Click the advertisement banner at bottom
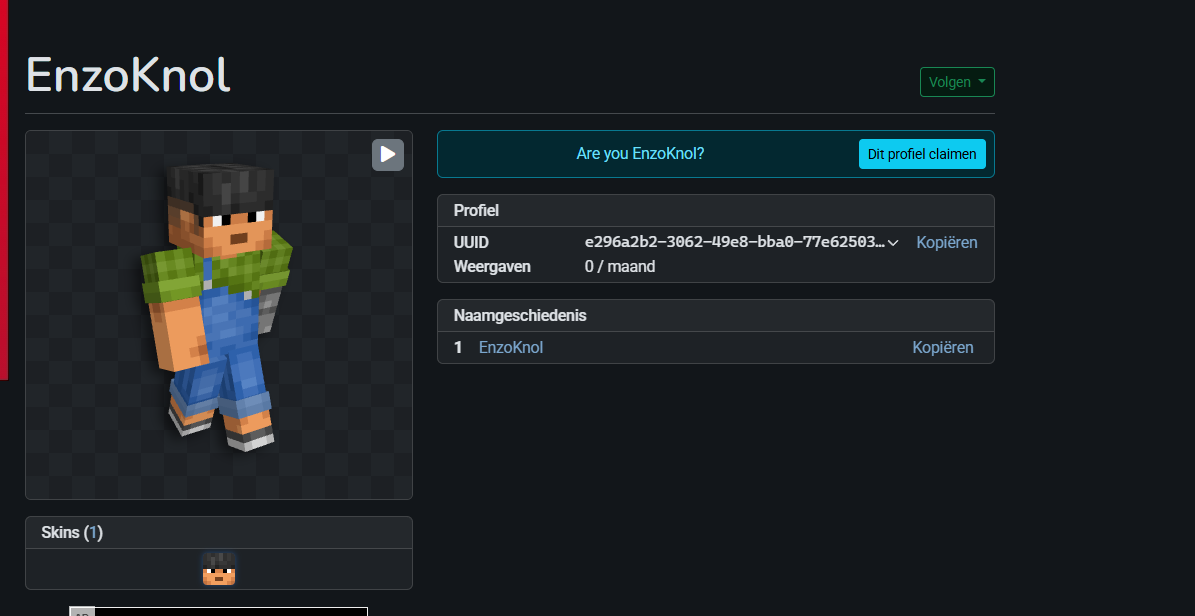1195x616 pixels. pos(230,611)
